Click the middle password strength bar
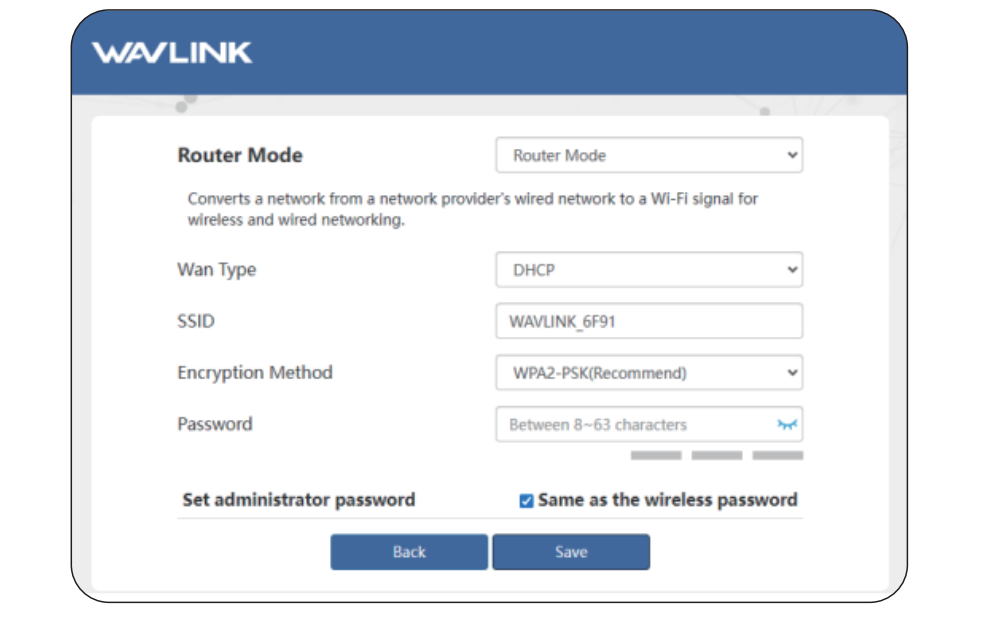The width and height of the screenshot is (984, 618). [x=717, y=456]
